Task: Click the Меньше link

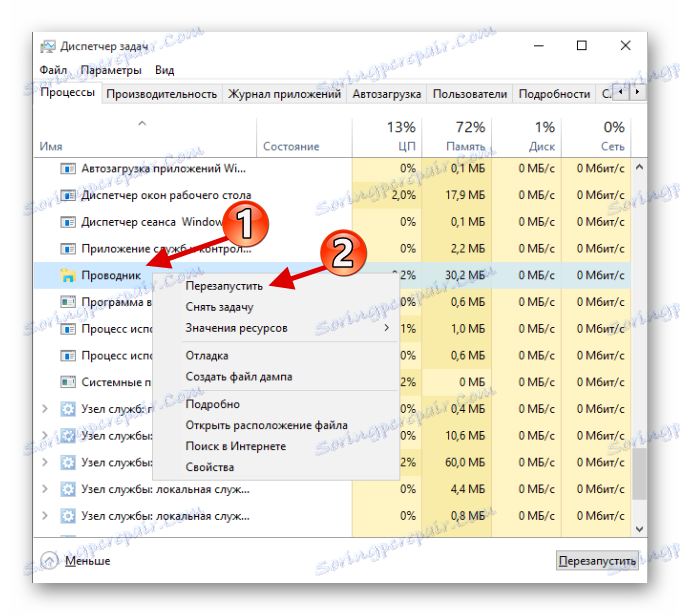Action: coord(88,561)
